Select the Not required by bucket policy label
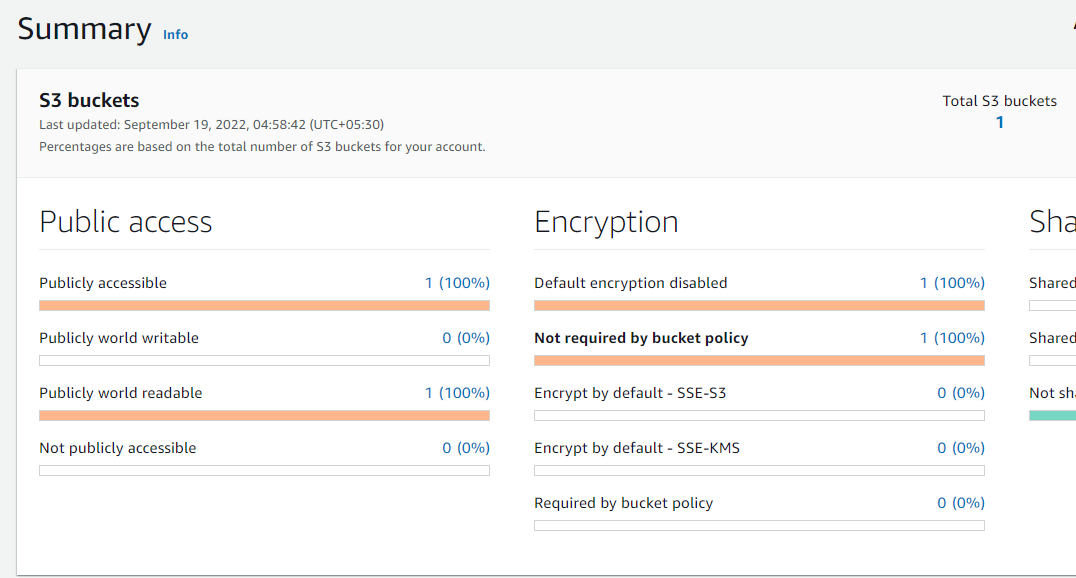The image size is (1076, 578). tap(641, 338)
